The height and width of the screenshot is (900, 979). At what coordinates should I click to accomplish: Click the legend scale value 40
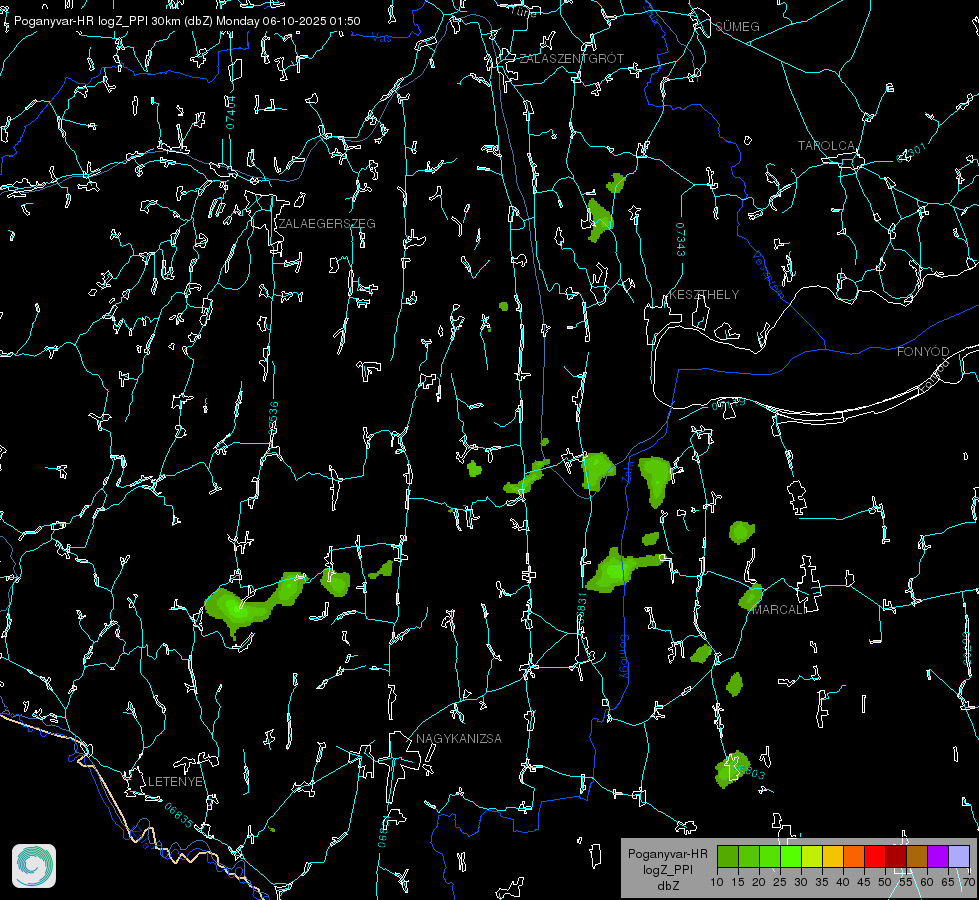tap(842, 882)
